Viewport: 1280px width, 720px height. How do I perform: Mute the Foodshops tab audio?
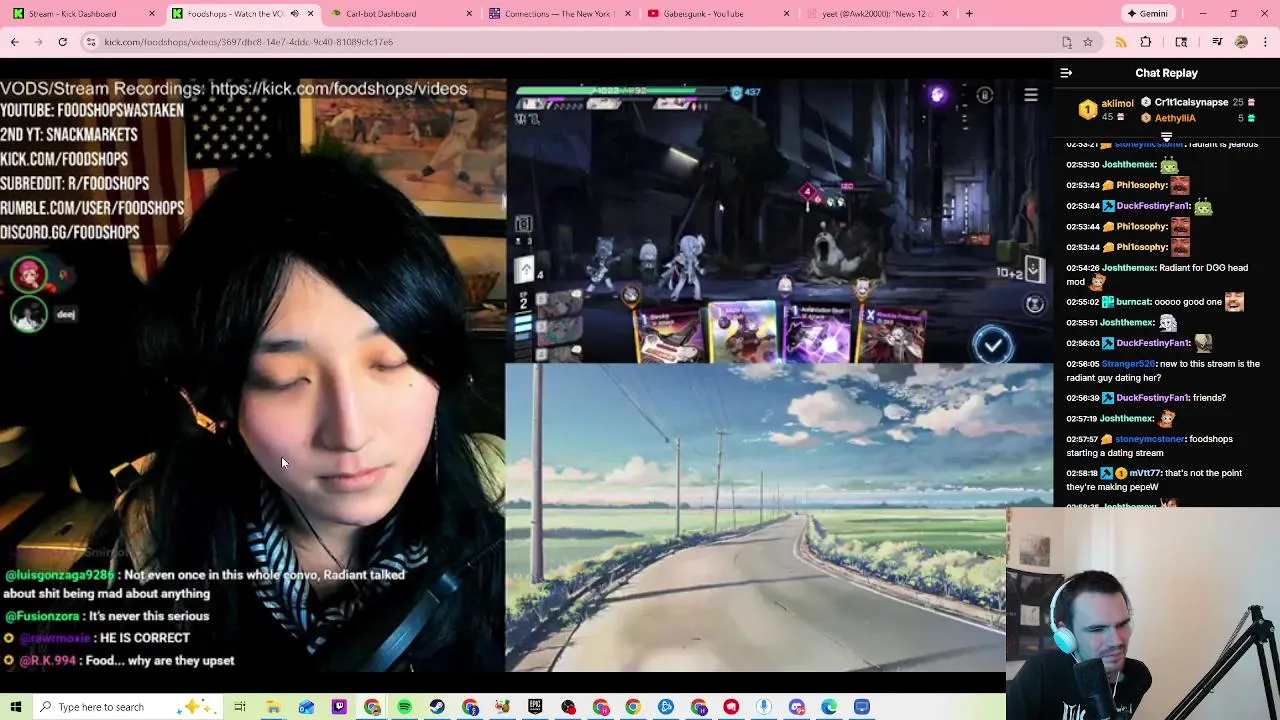point(294,14)
